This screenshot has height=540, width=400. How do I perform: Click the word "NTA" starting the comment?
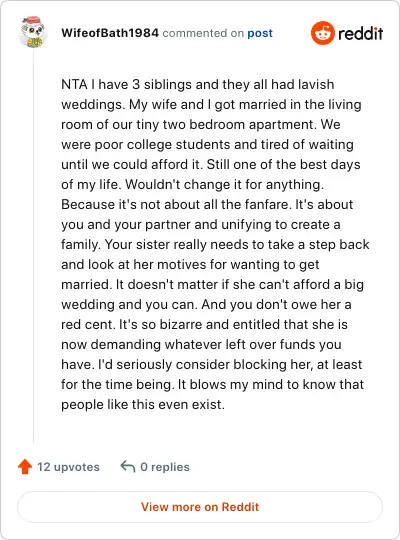click(74, 84)
